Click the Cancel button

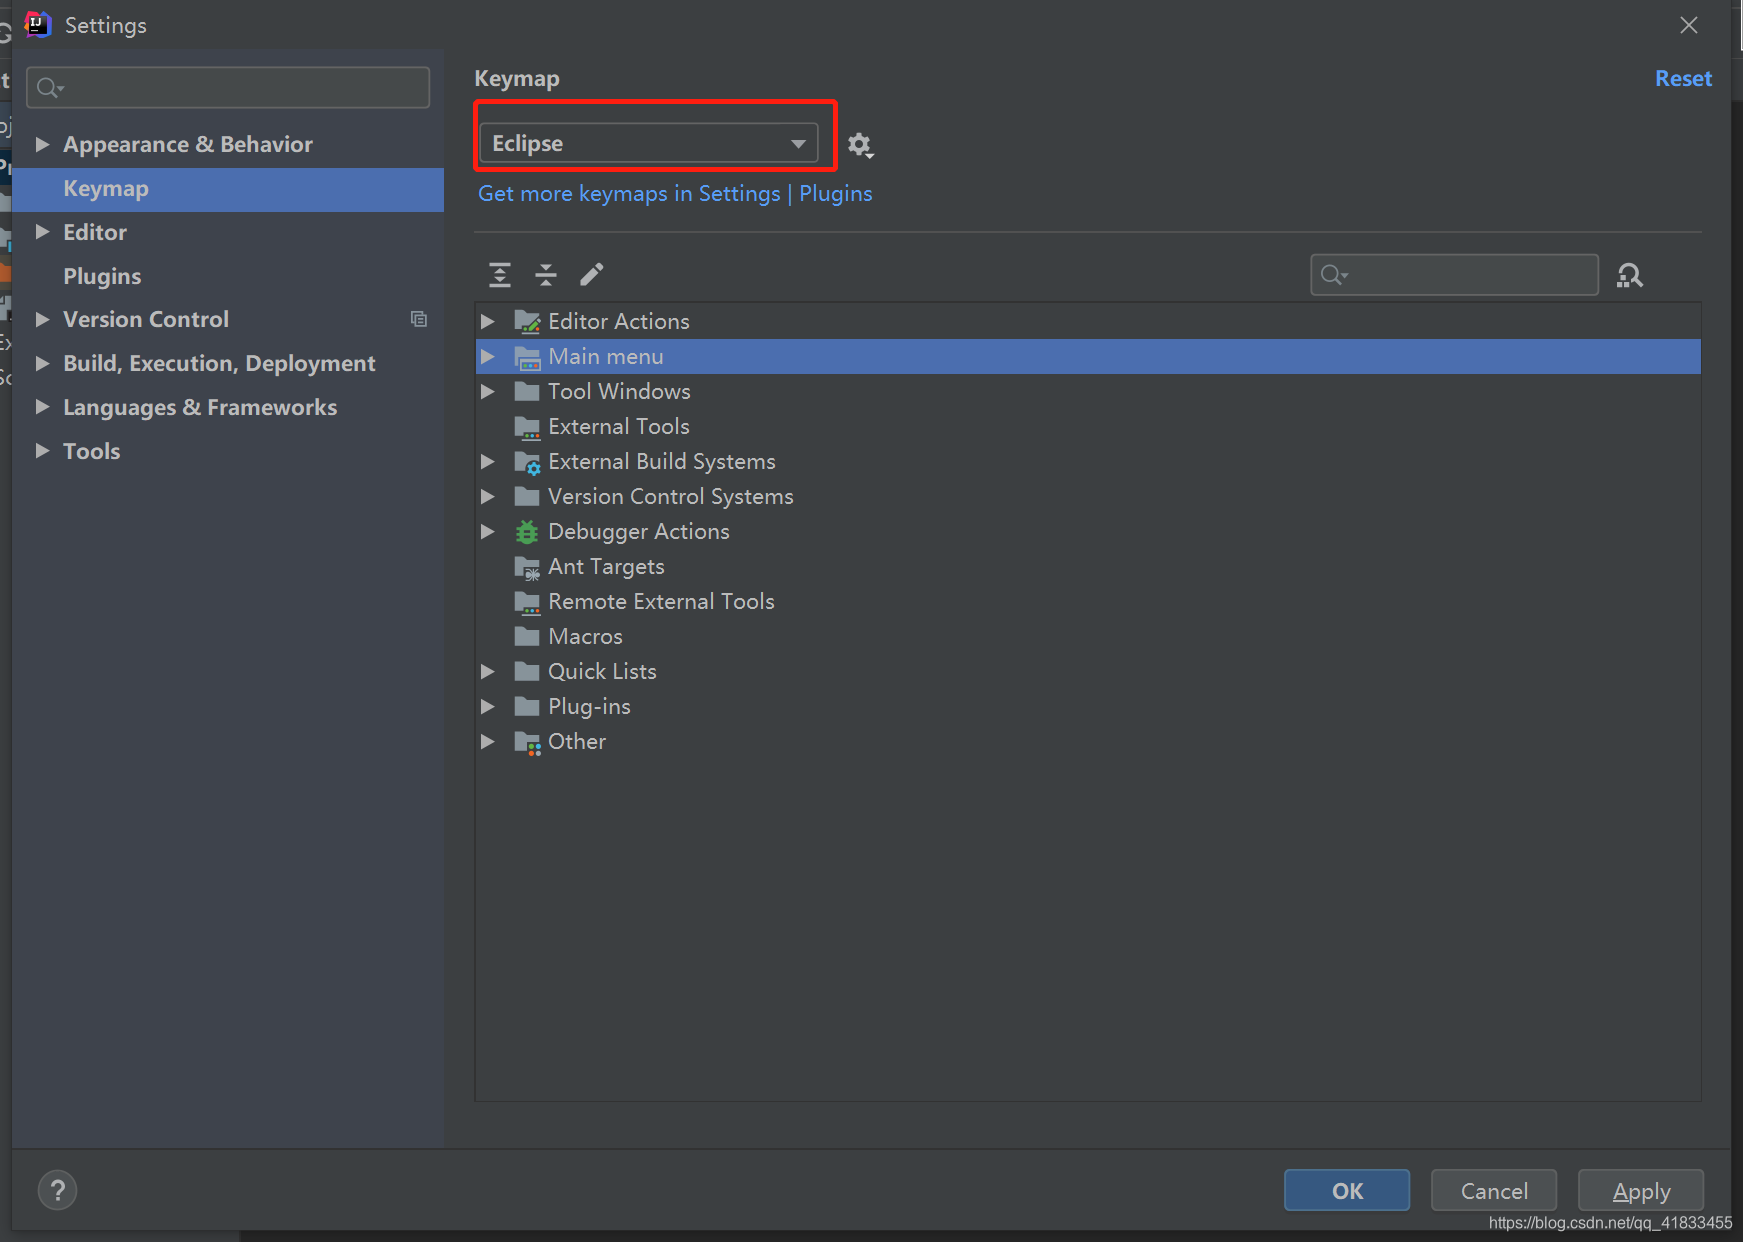(1494, 1190)
